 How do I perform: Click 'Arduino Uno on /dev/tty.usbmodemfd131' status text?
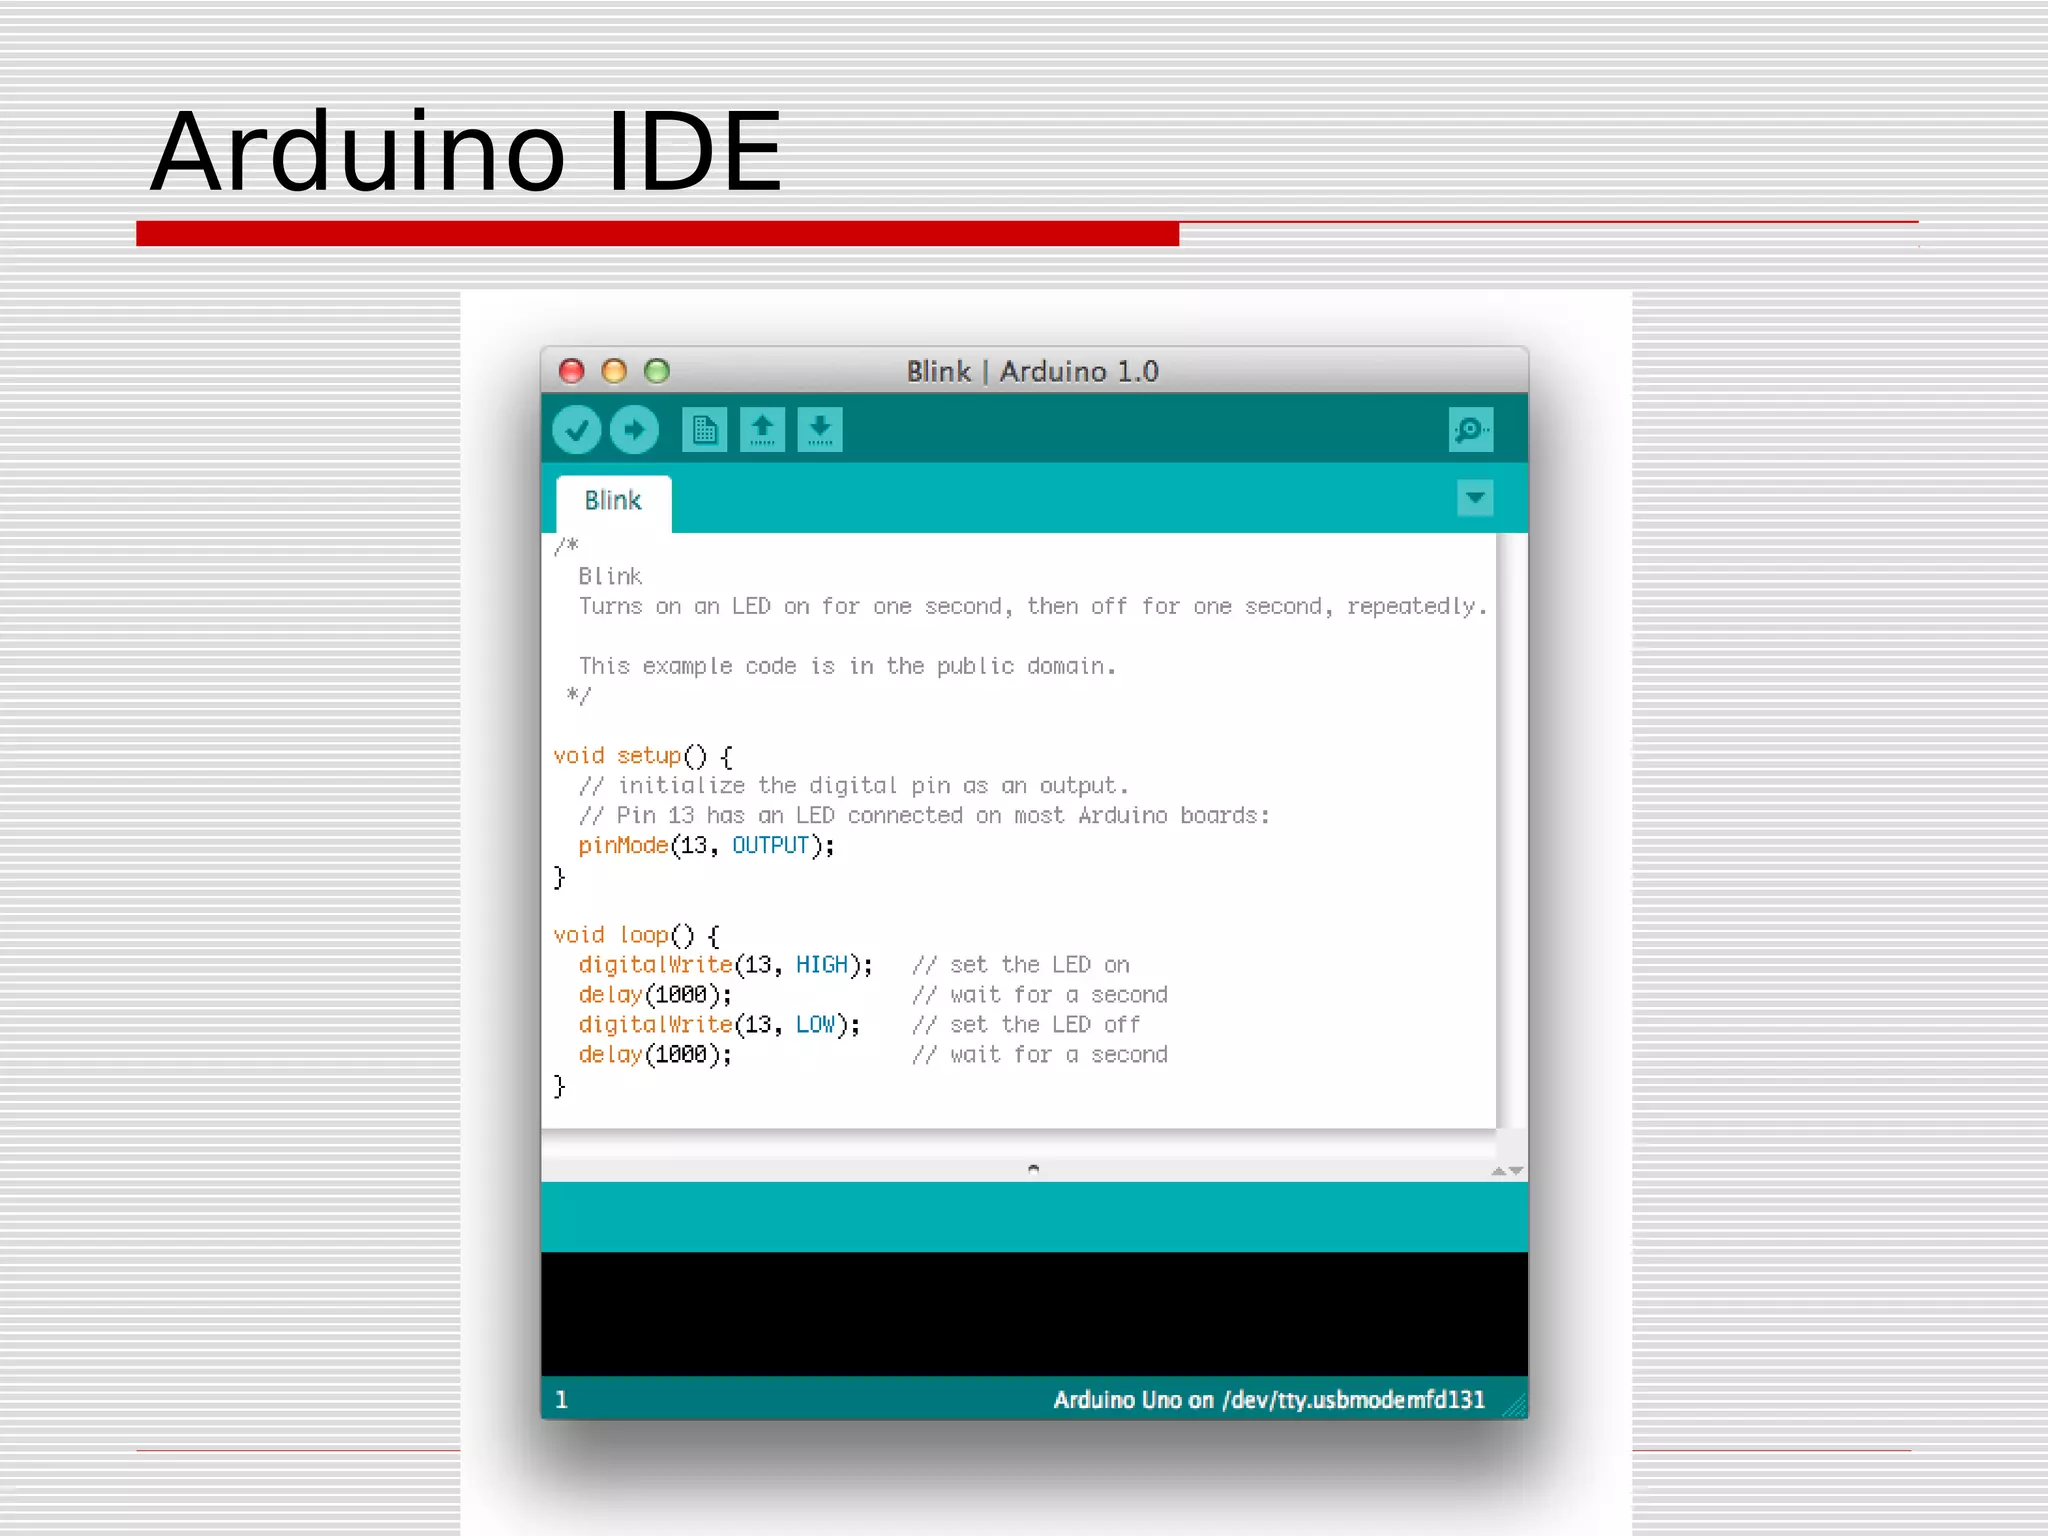click(1269, 1399)
